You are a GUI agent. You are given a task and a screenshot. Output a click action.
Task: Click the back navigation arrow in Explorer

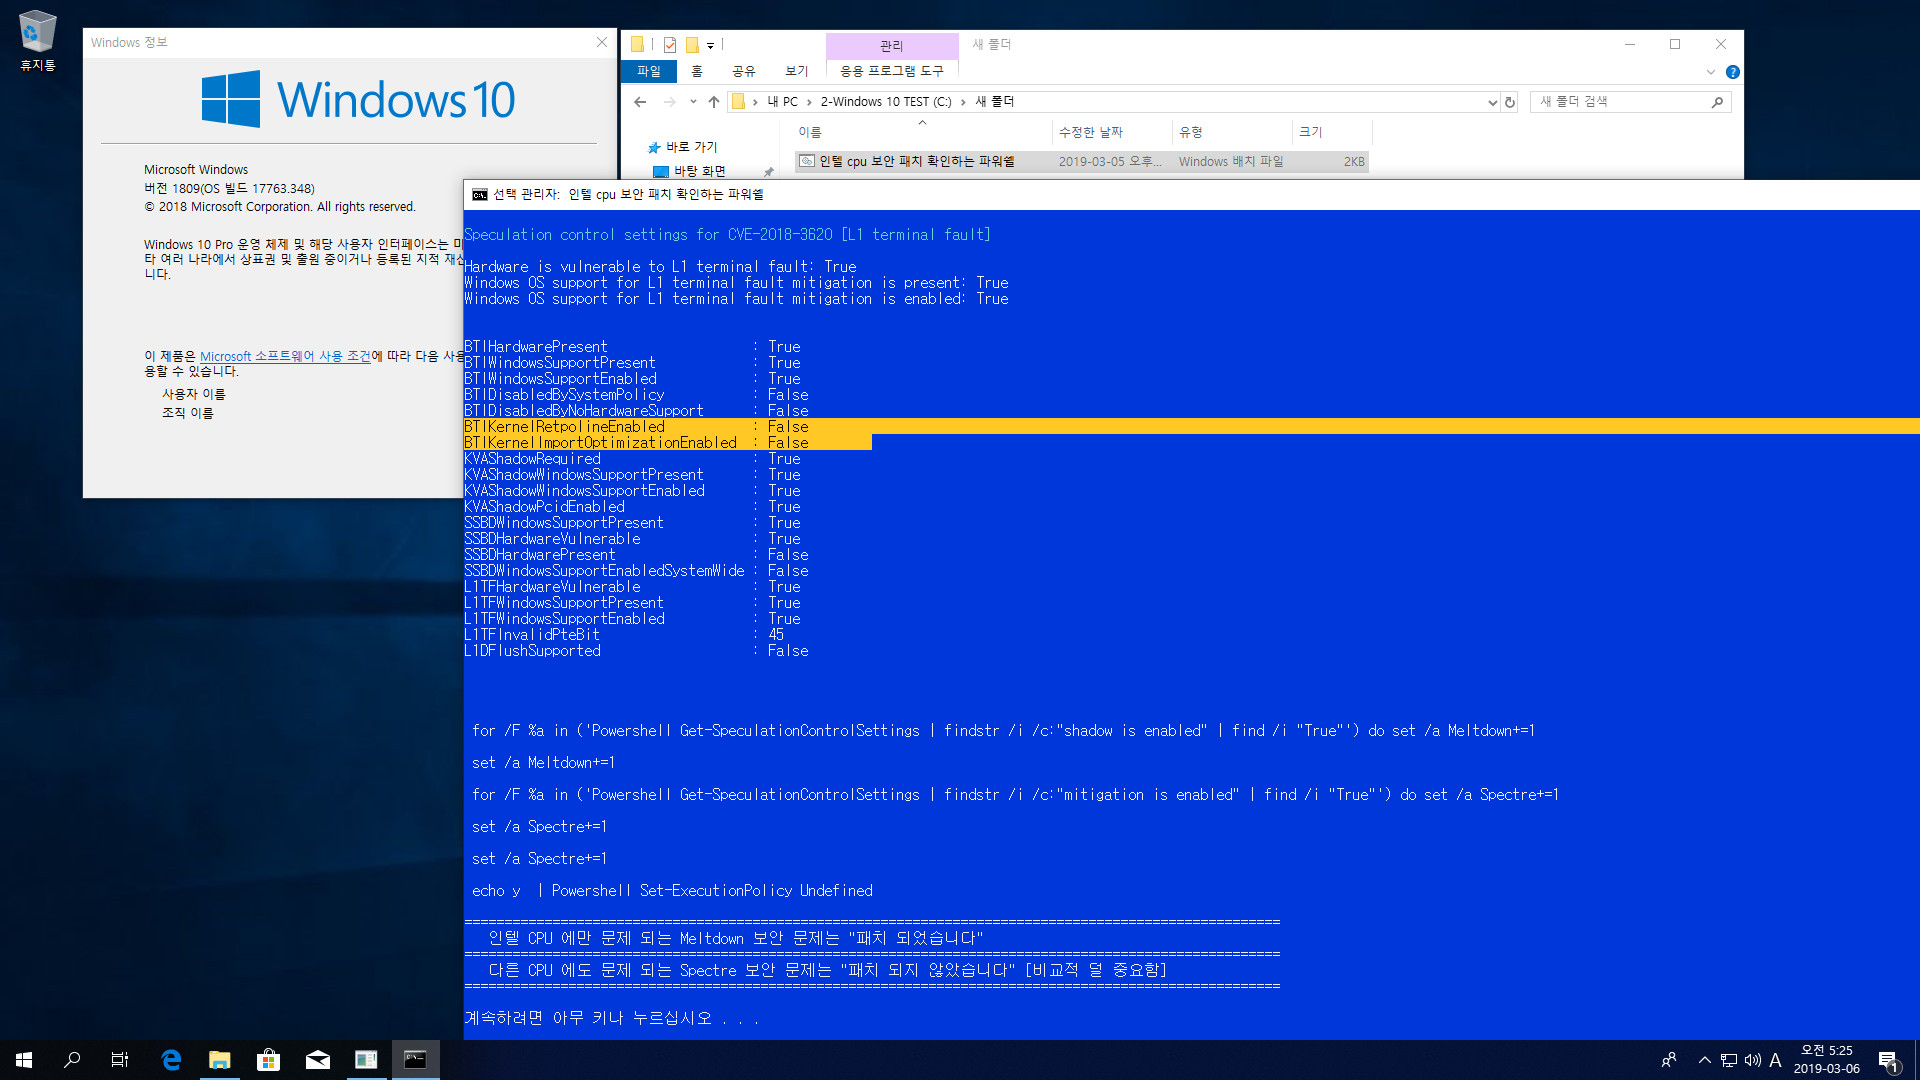pyautogui.click(x=640, y=102)
